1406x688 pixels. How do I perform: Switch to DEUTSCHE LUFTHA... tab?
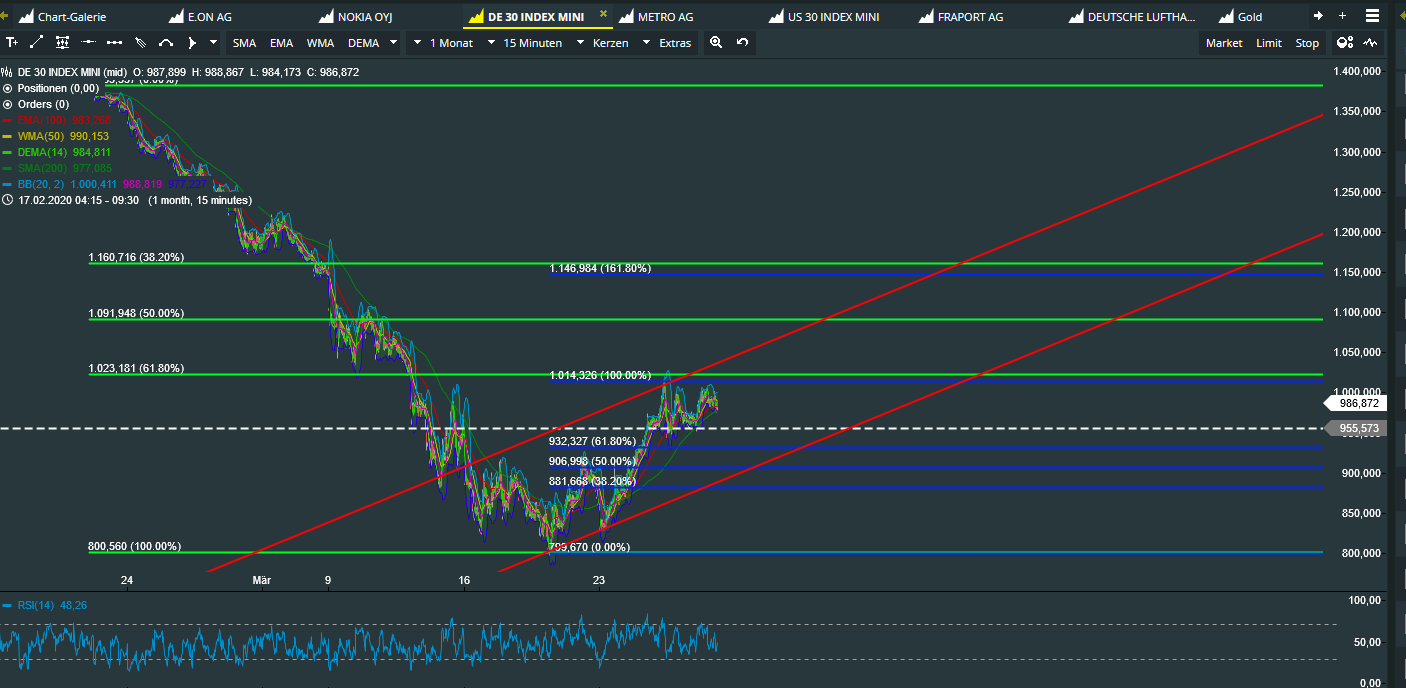[1132, 17]
